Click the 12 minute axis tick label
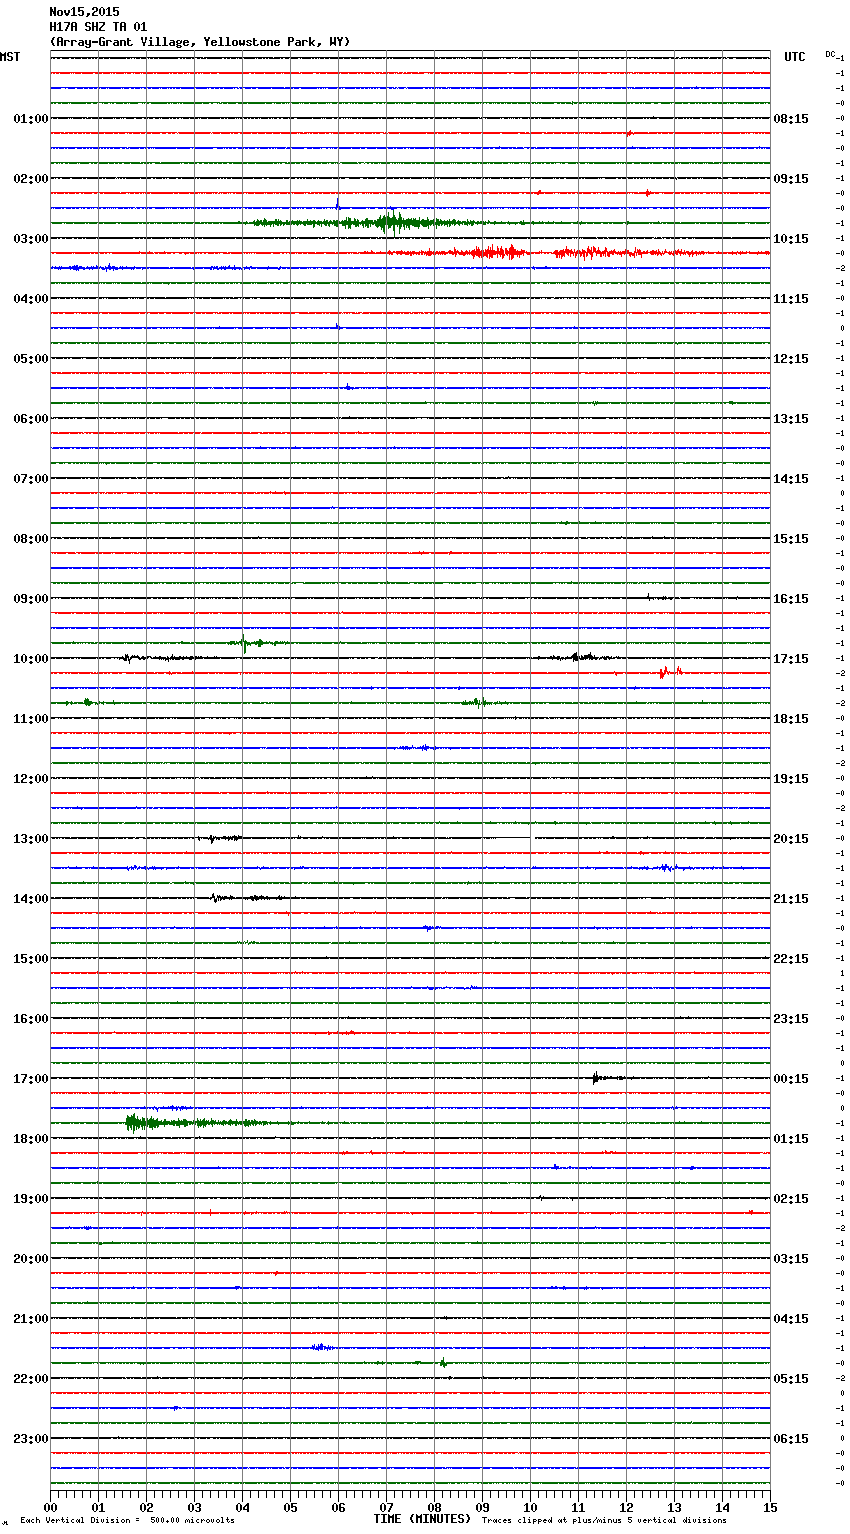 tap(626, 1507)
